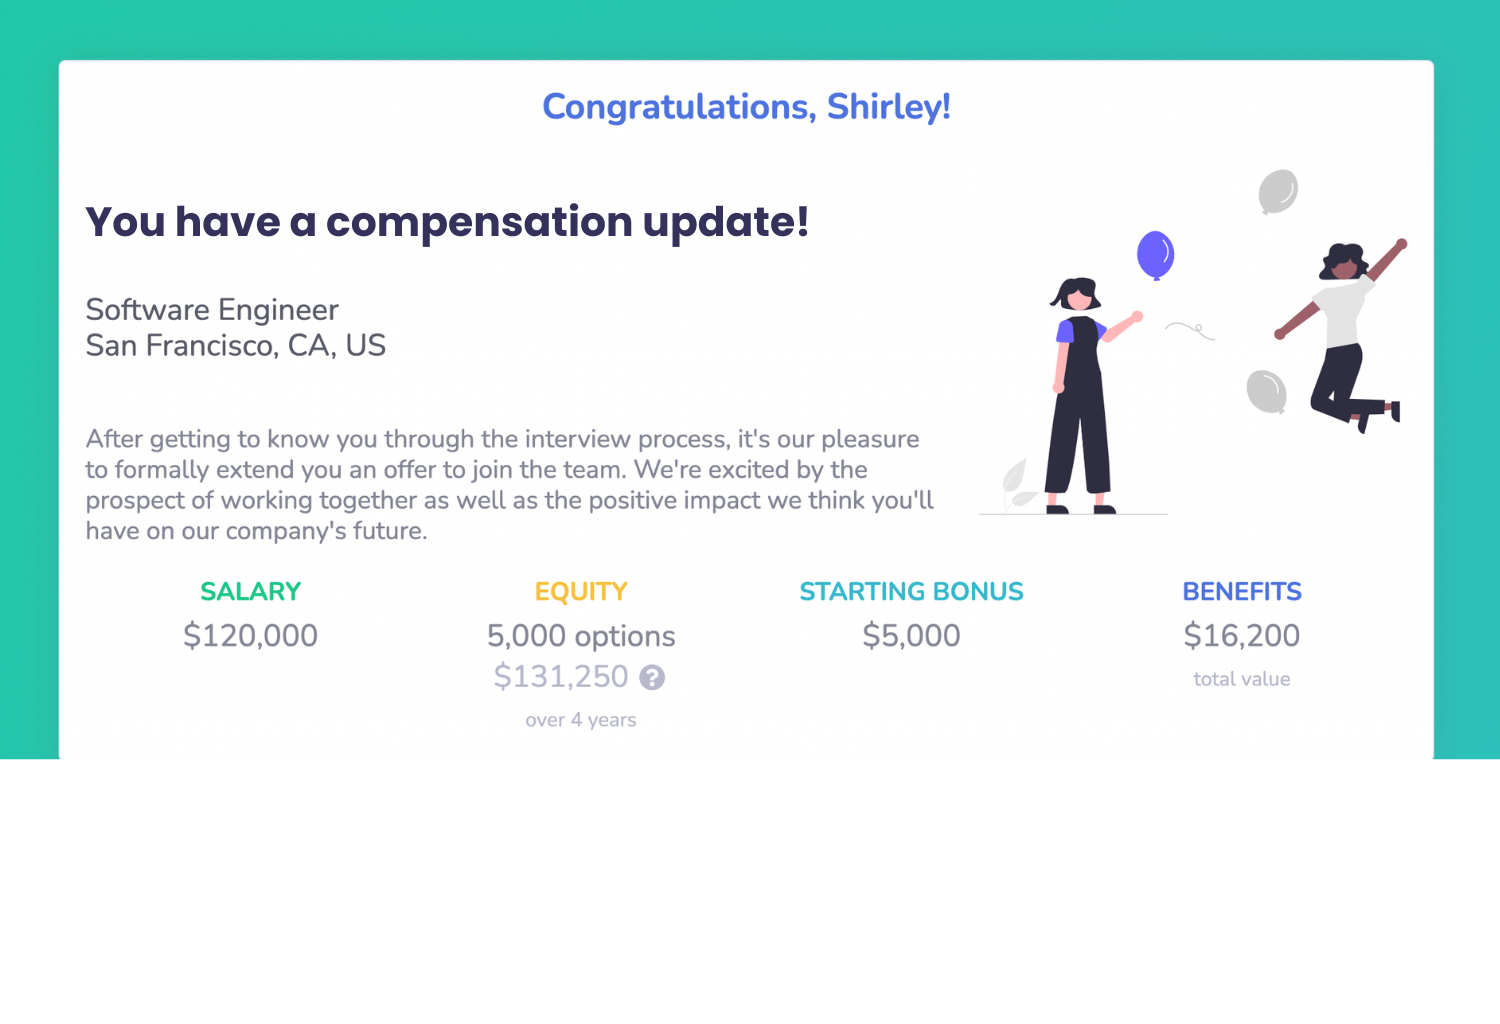Viewport: 1500px width, 1024px height.
Task: Select the STARTING BONUS label
Action: tap(911, 592)
